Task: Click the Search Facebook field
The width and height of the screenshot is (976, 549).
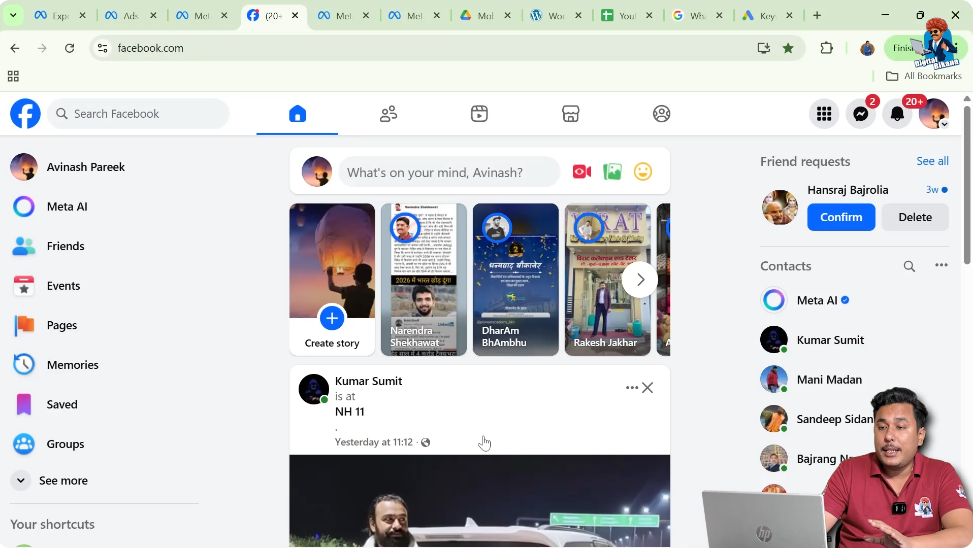Action: coord(138,114)
